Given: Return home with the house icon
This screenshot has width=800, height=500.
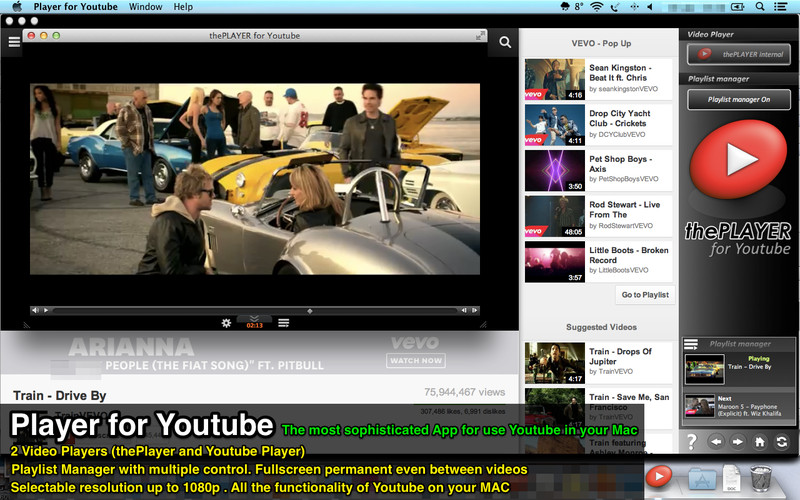Looking at the screenshot, I should click(x=760, y=442).
